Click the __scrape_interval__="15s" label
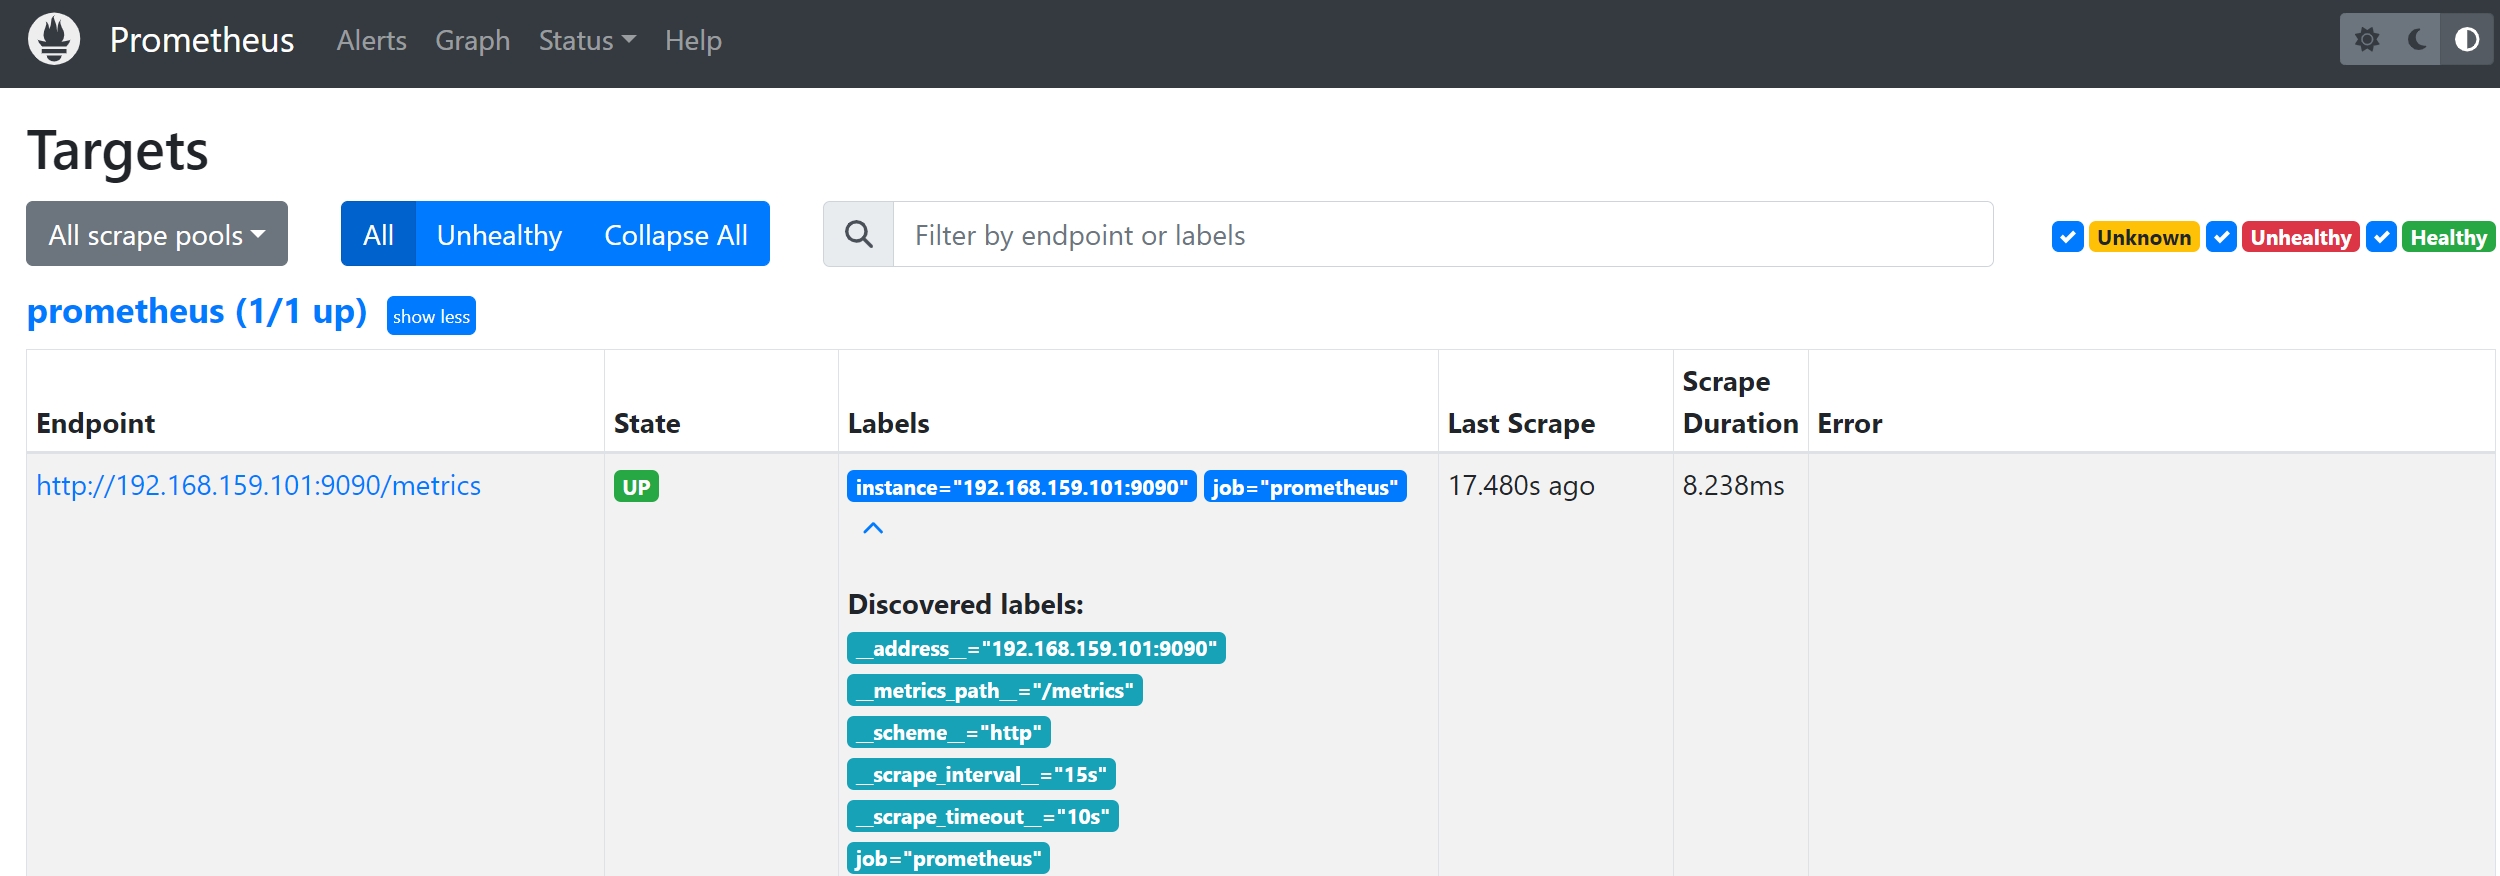 981,774
